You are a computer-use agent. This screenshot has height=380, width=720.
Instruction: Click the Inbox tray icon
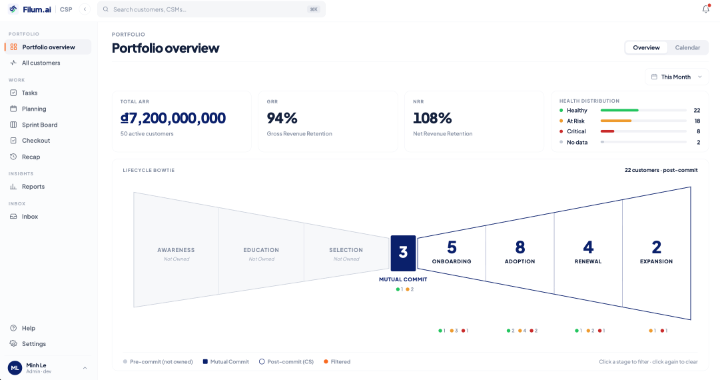[x=13, y=217]
